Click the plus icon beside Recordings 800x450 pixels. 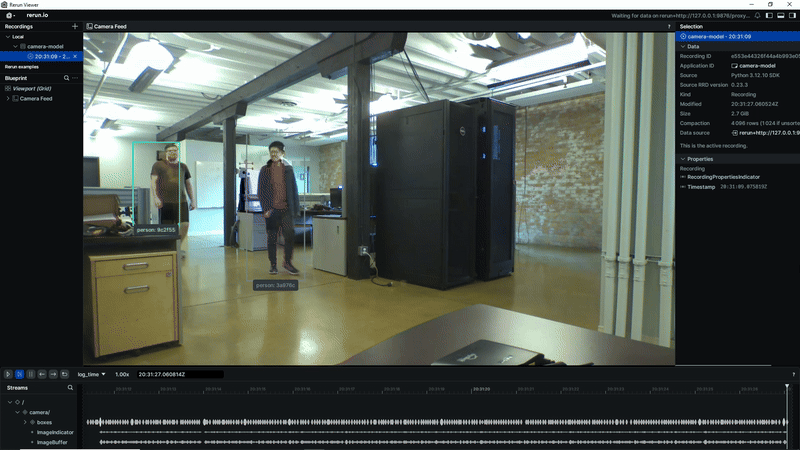coord(75,26)
